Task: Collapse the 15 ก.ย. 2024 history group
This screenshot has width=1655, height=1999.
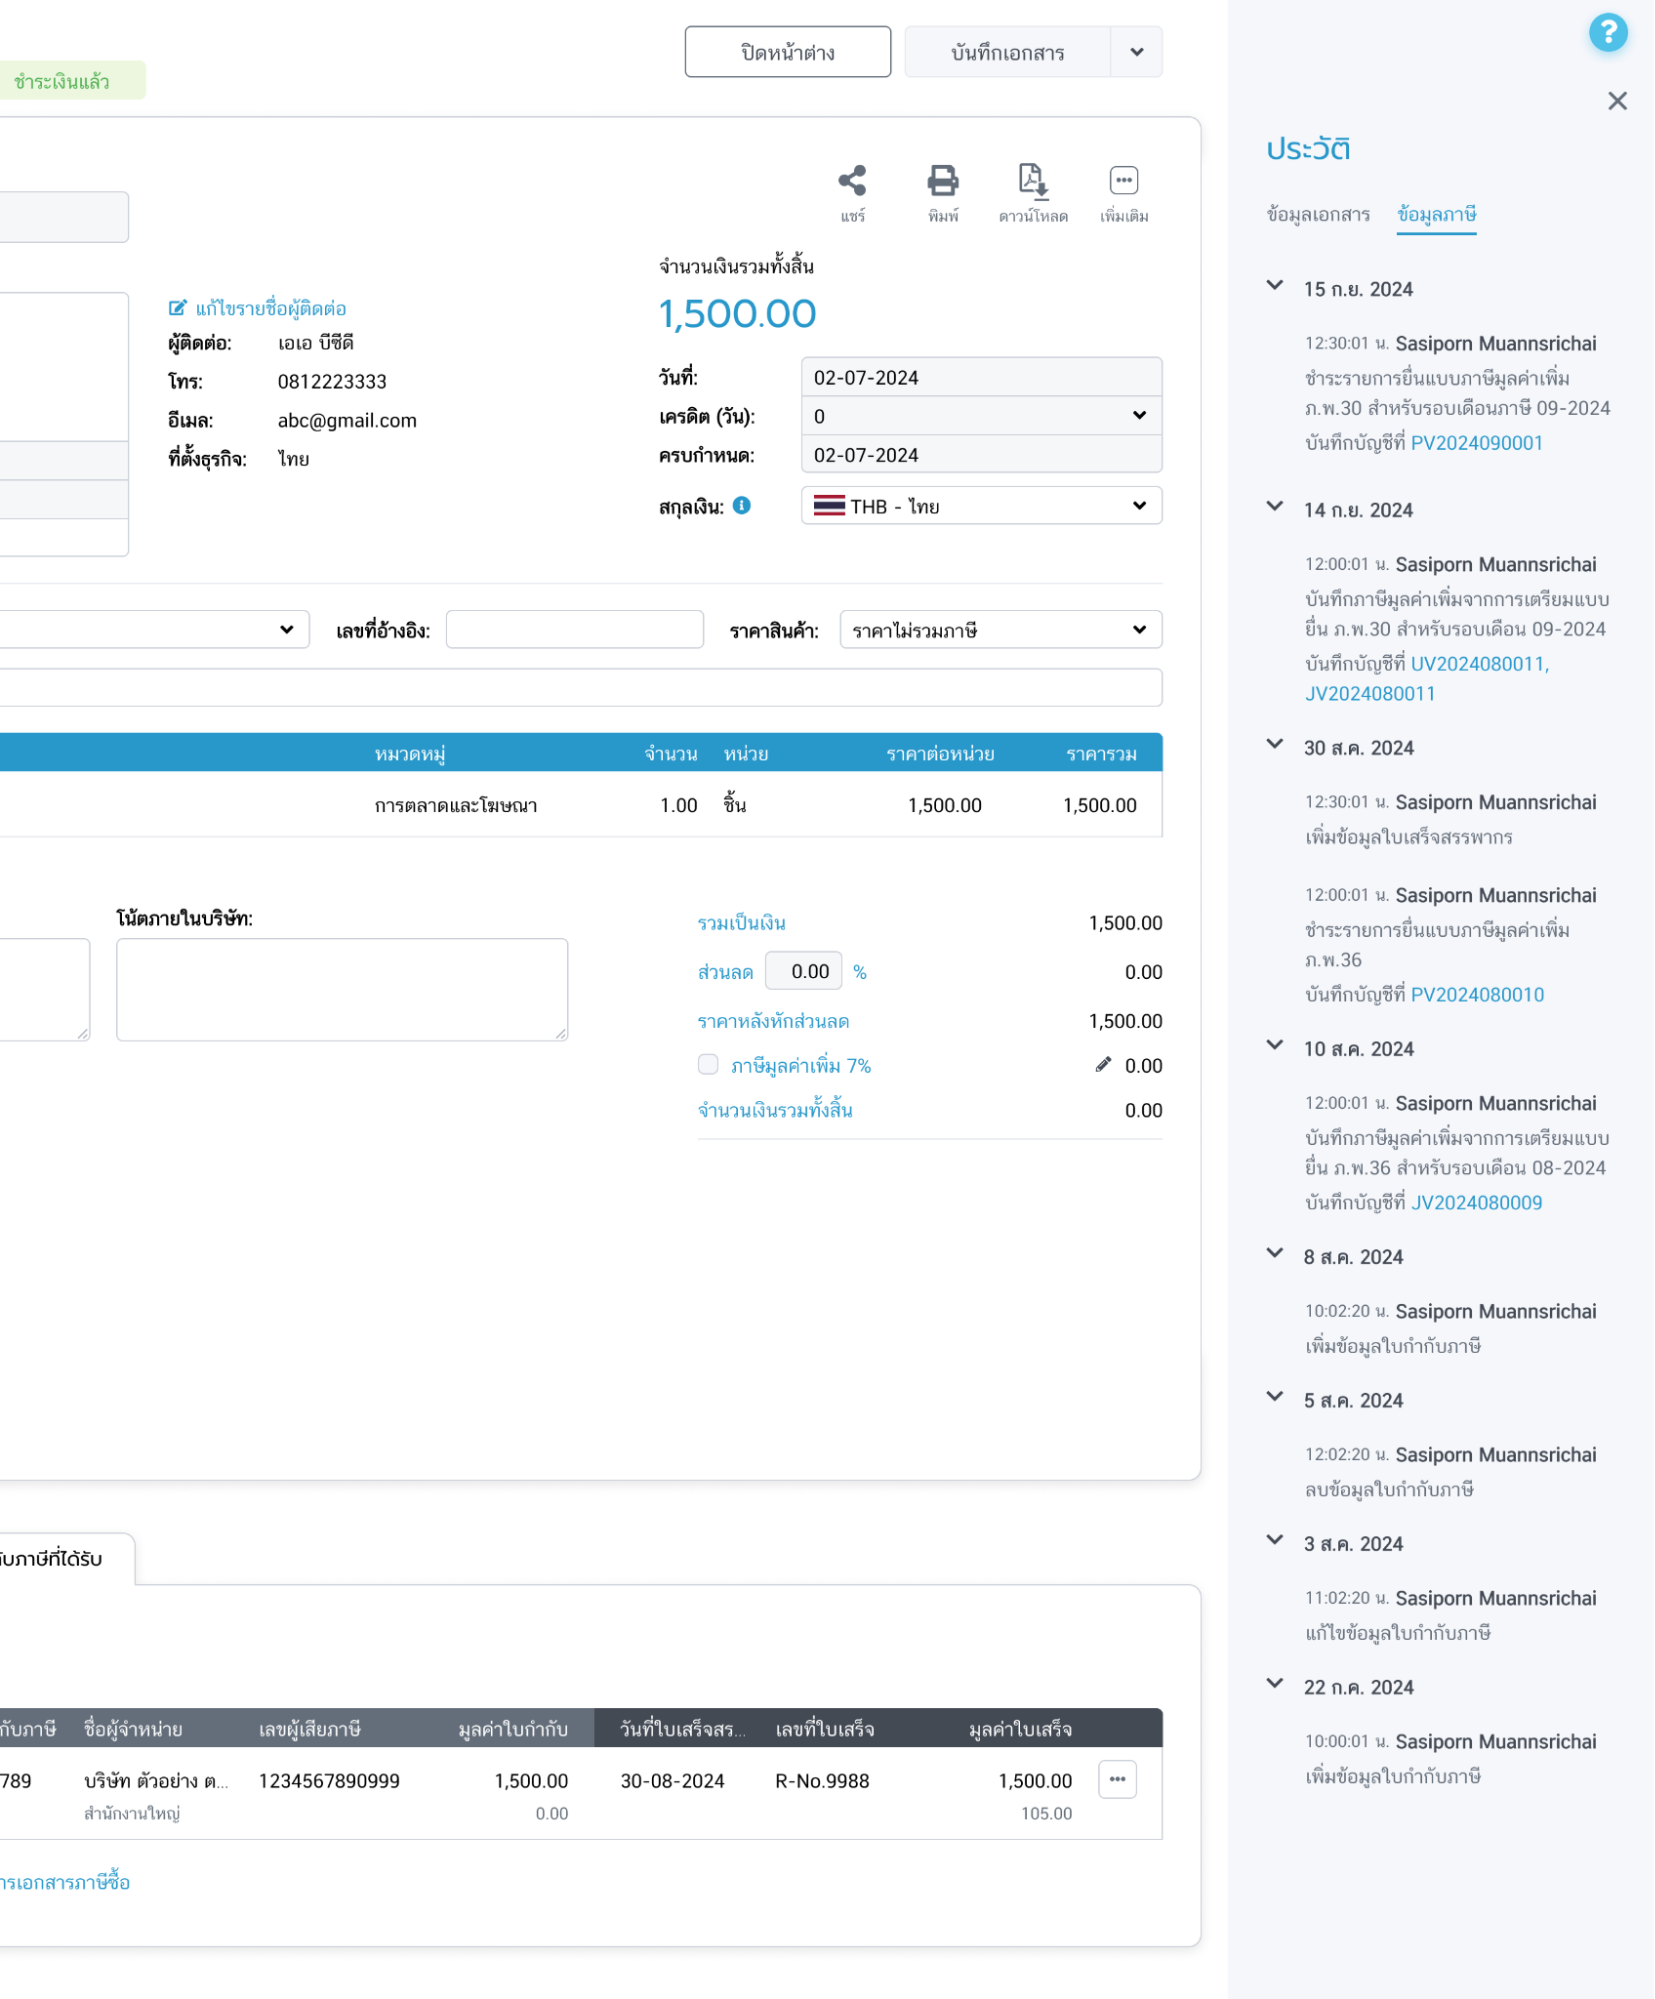Action: point(1275,287)
